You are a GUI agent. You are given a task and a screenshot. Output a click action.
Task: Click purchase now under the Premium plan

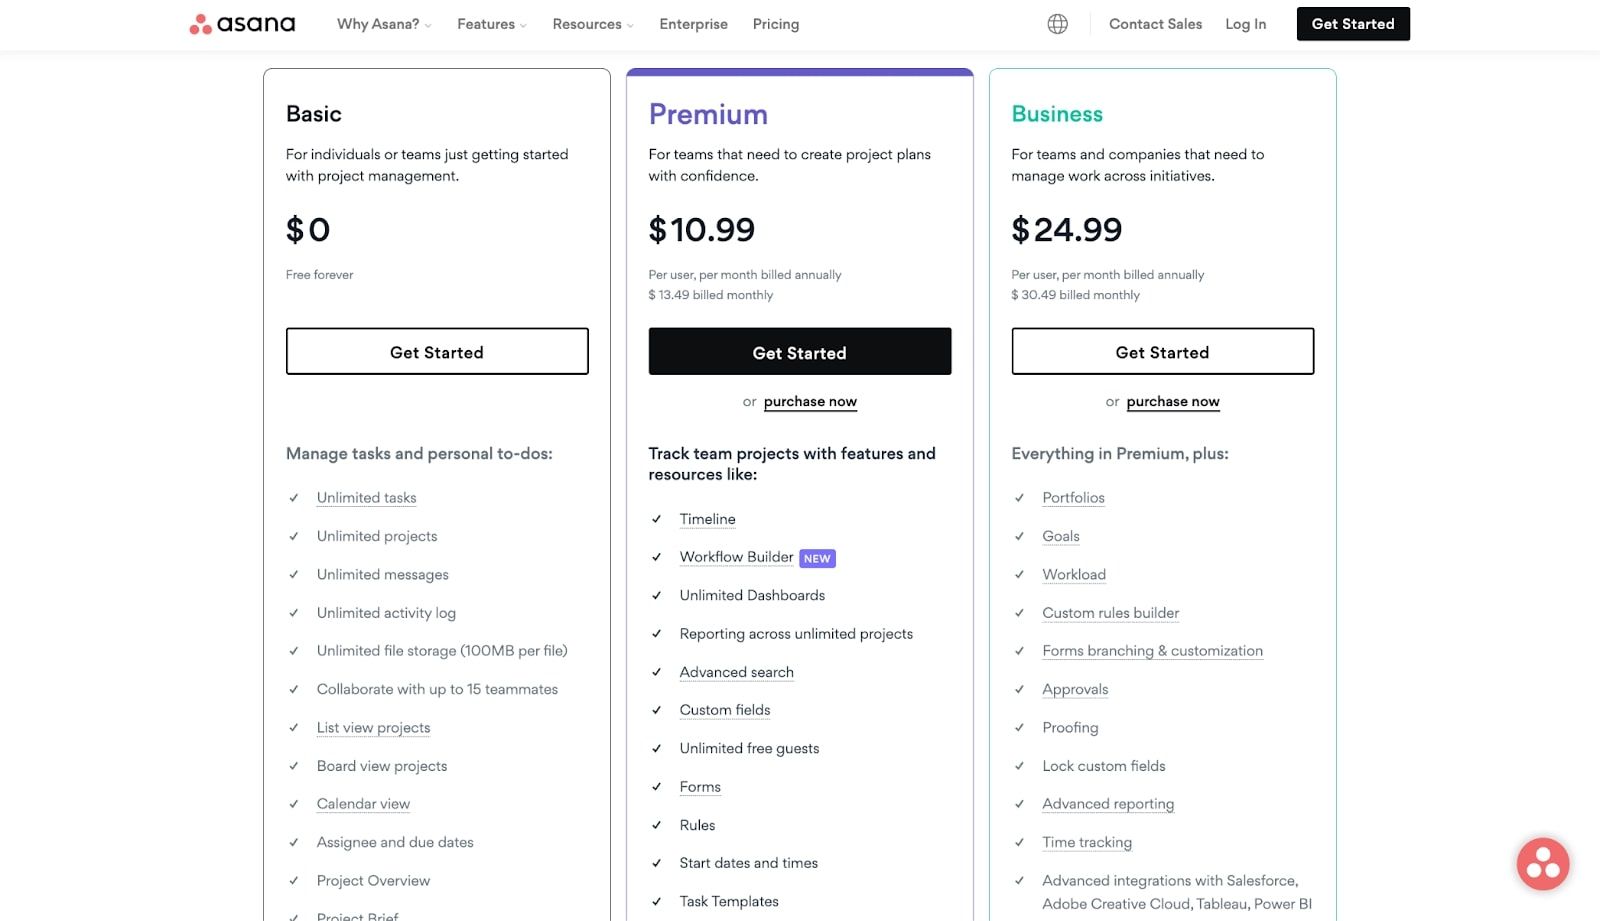tap(810, 402)
